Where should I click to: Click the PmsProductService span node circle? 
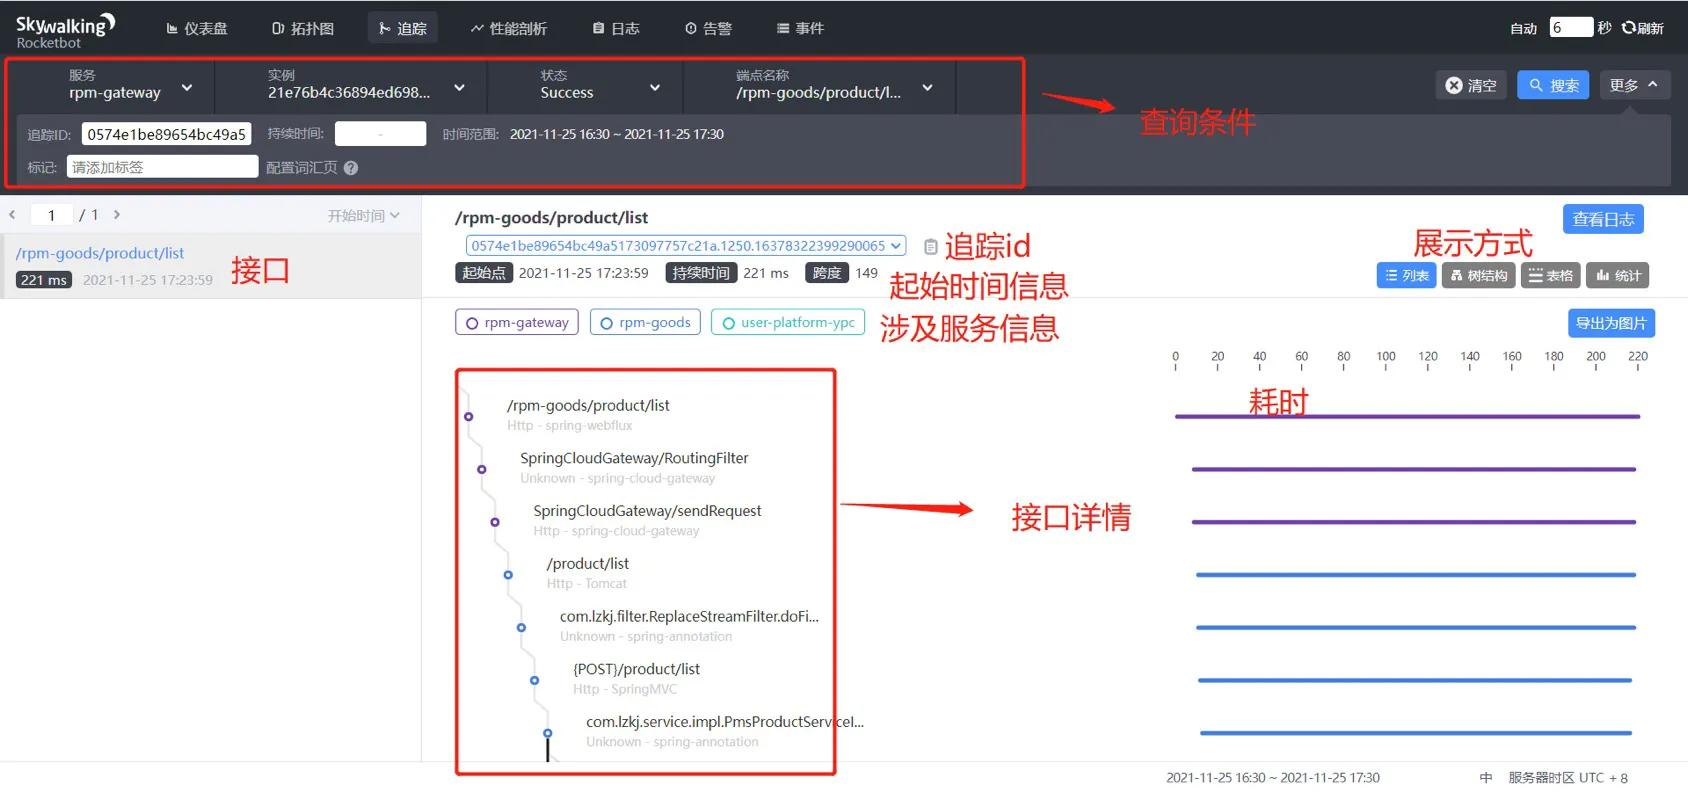[x=547, y=733]
